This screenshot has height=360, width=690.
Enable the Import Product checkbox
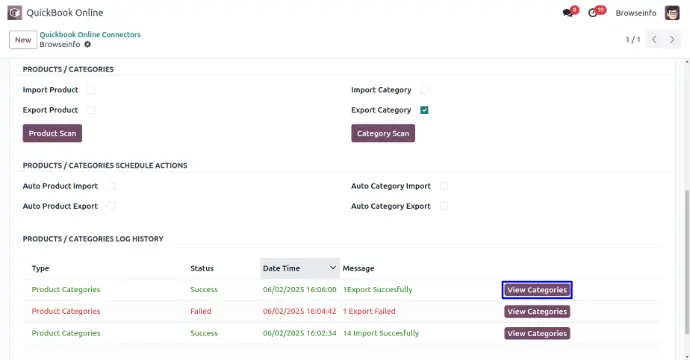point(91,90)
